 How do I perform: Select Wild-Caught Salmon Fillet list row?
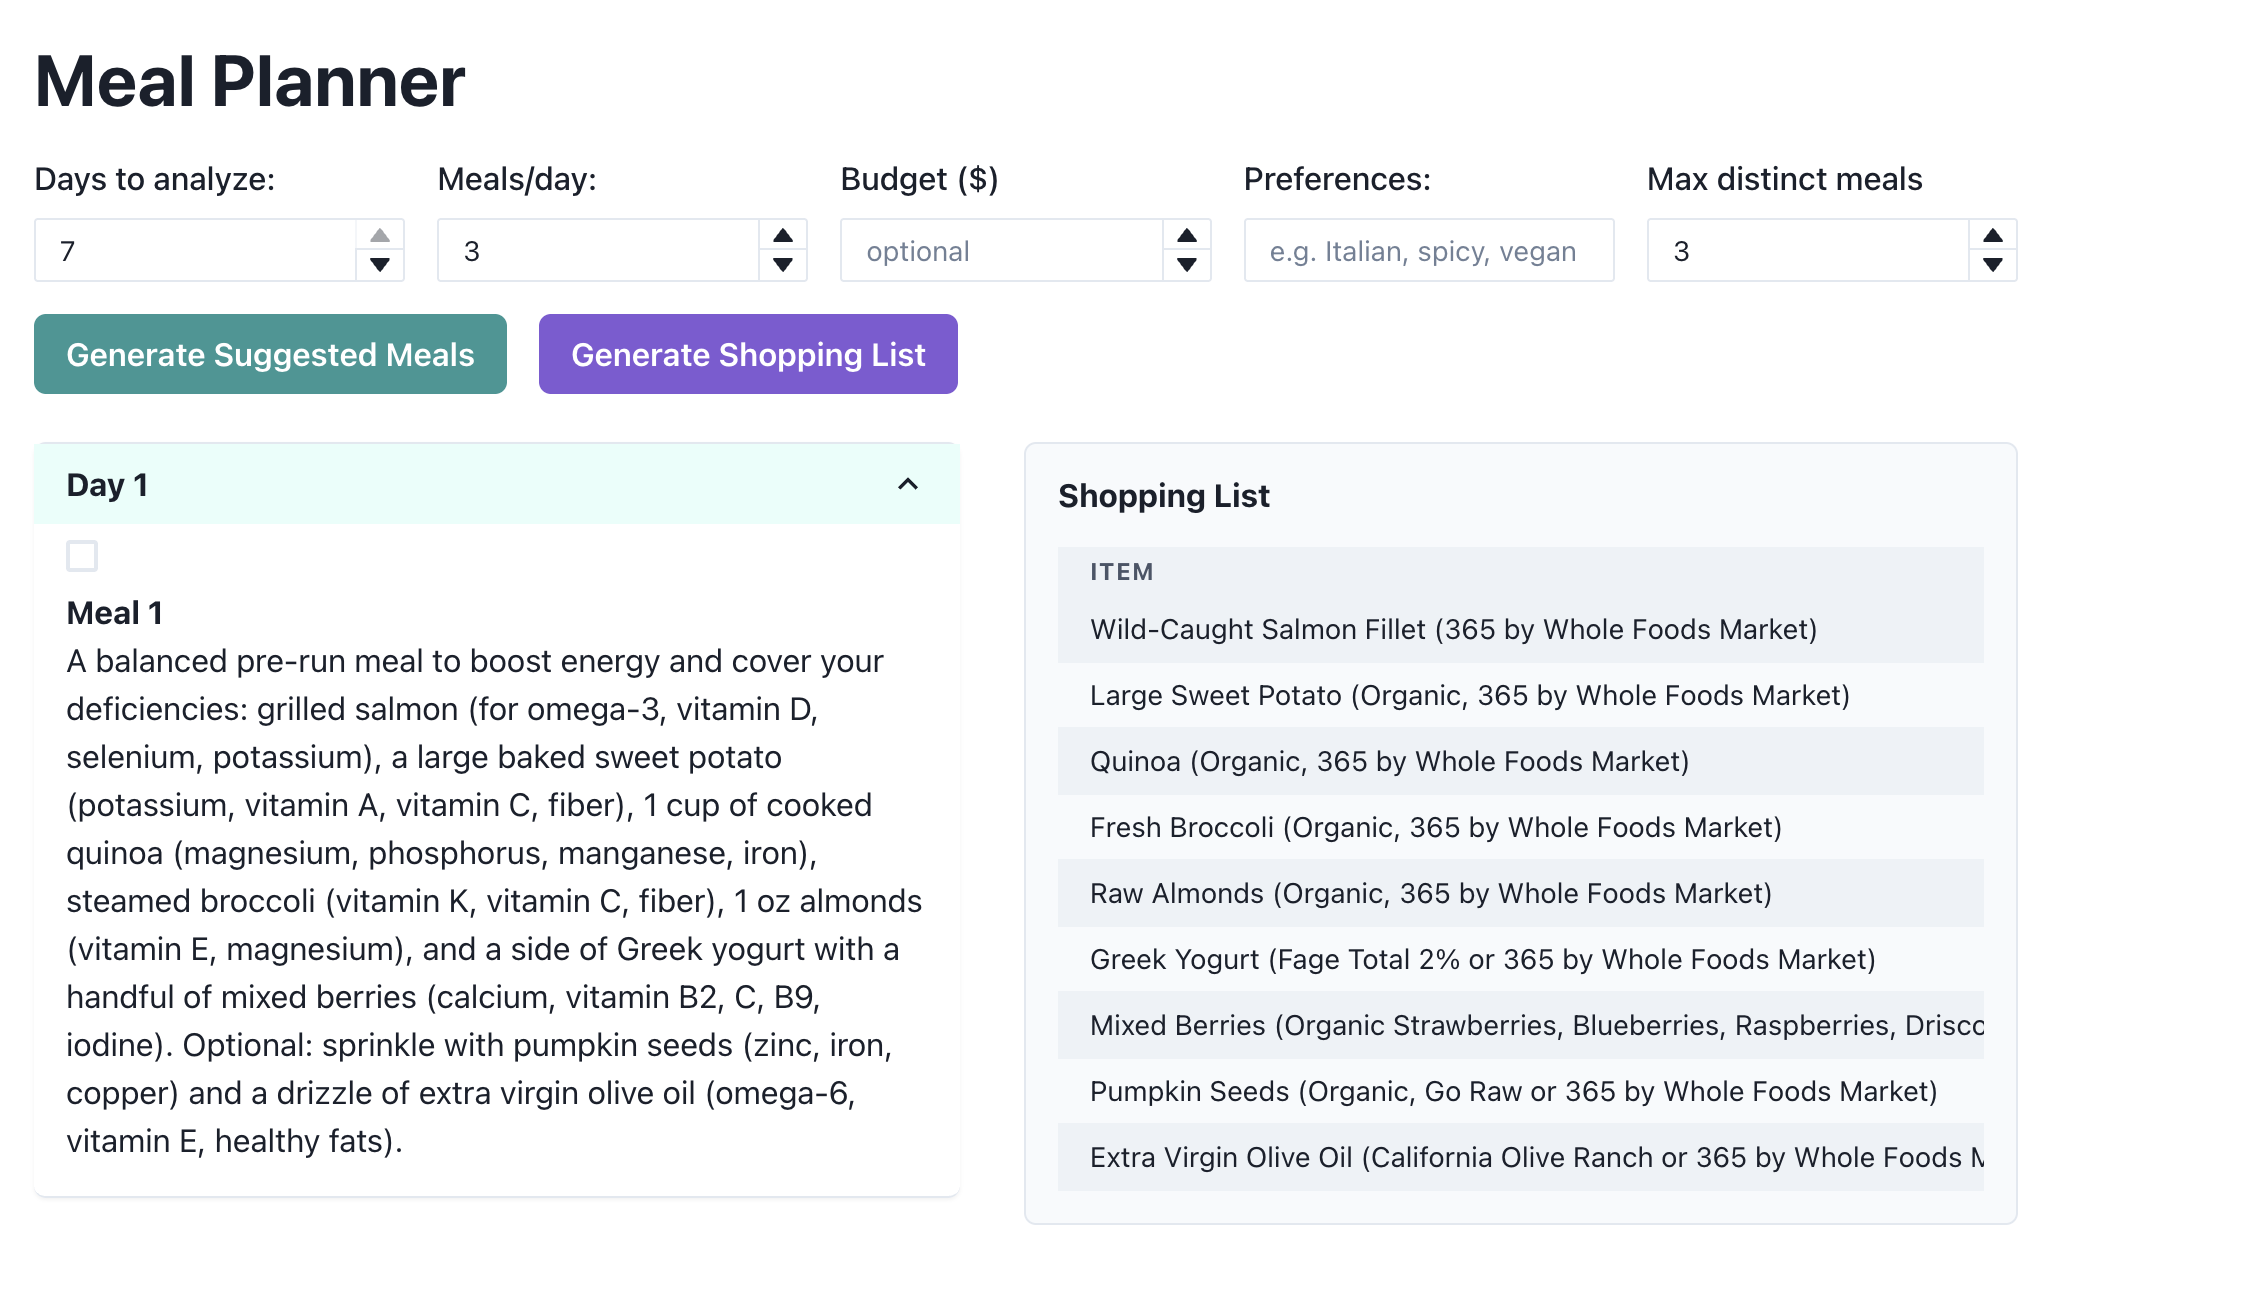(1453, 629)
